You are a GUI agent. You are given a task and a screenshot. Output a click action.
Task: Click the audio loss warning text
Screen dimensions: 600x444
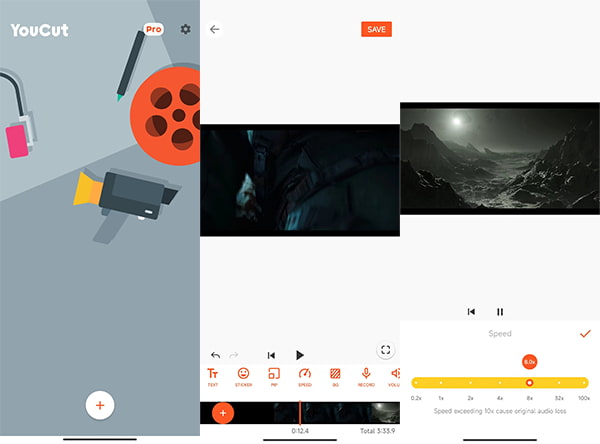(x=500, y=411)
